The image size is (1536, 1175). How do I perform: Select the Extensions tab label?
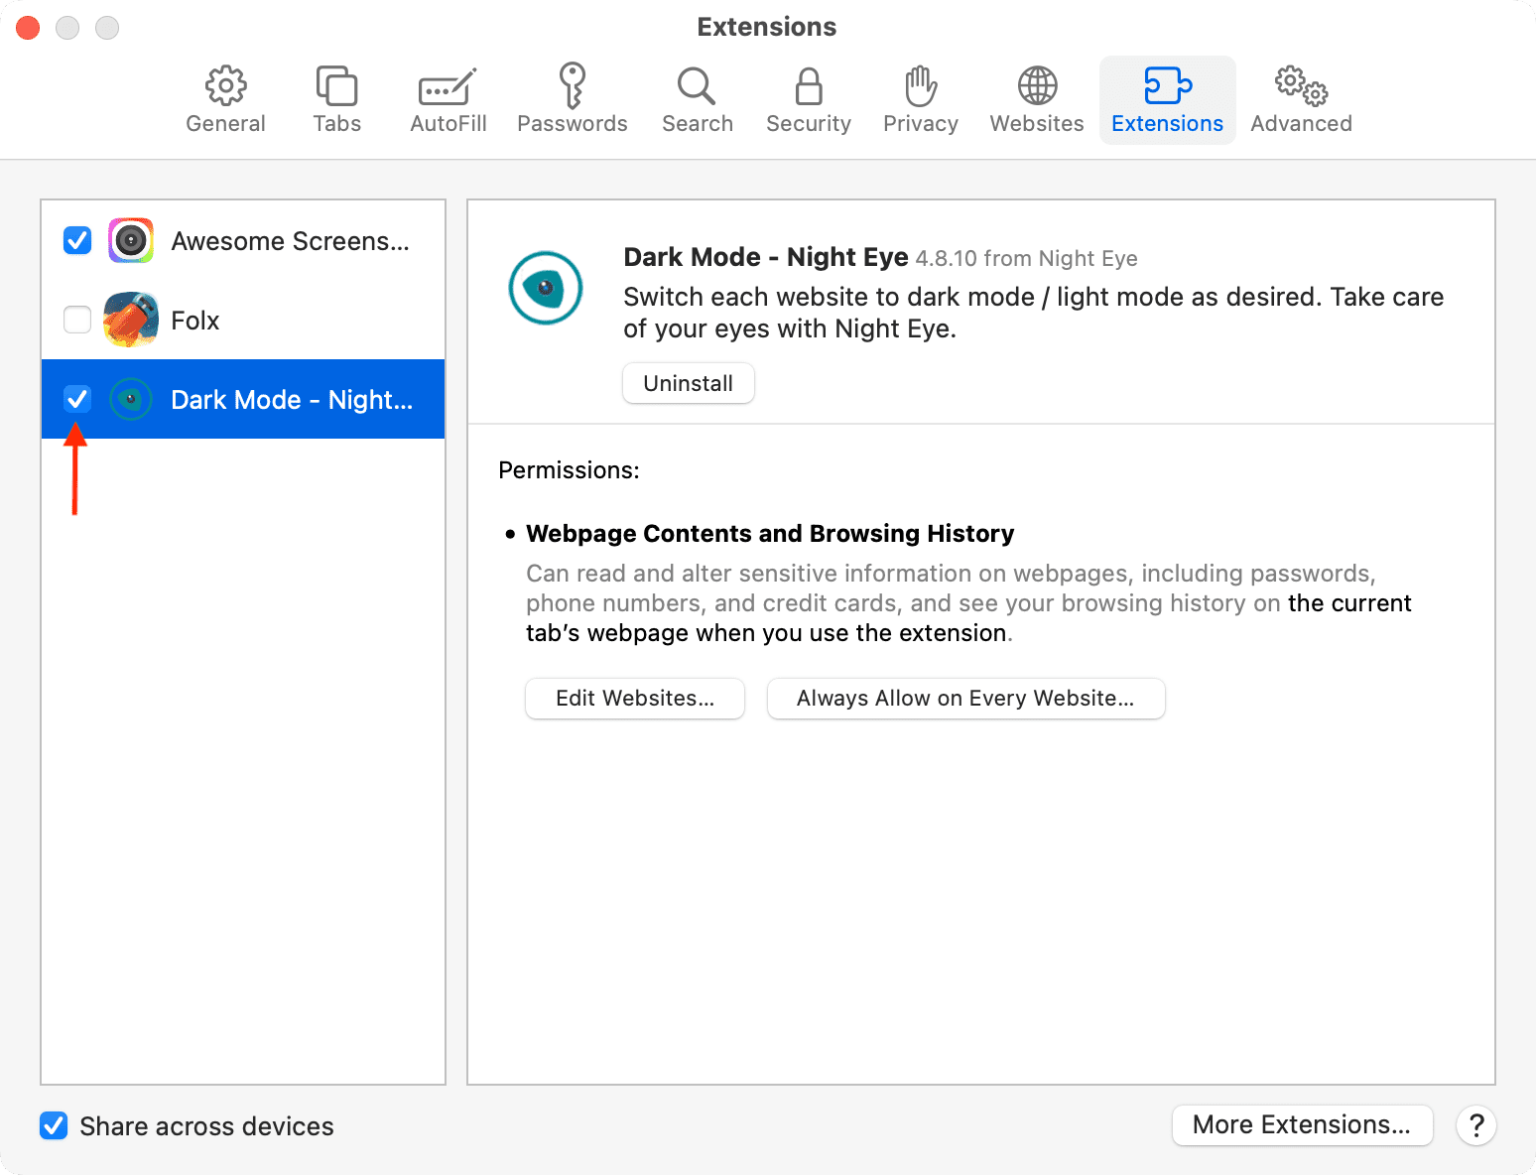[1167, 123]
